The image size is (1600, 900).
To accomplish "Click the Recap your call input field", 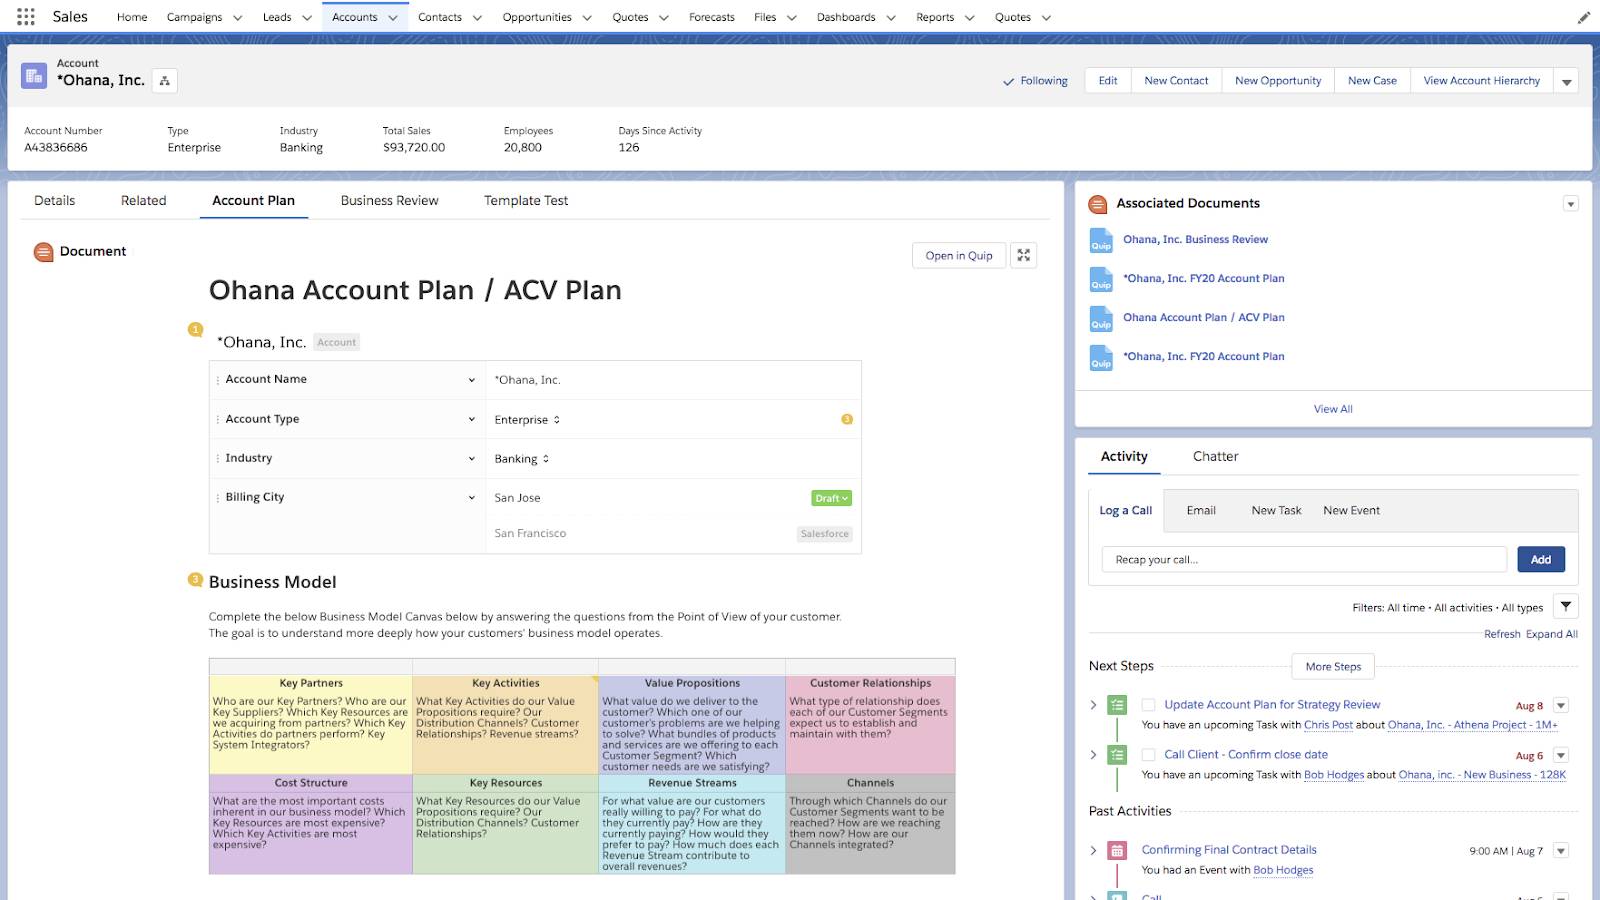I will (x=1304, y=560).
